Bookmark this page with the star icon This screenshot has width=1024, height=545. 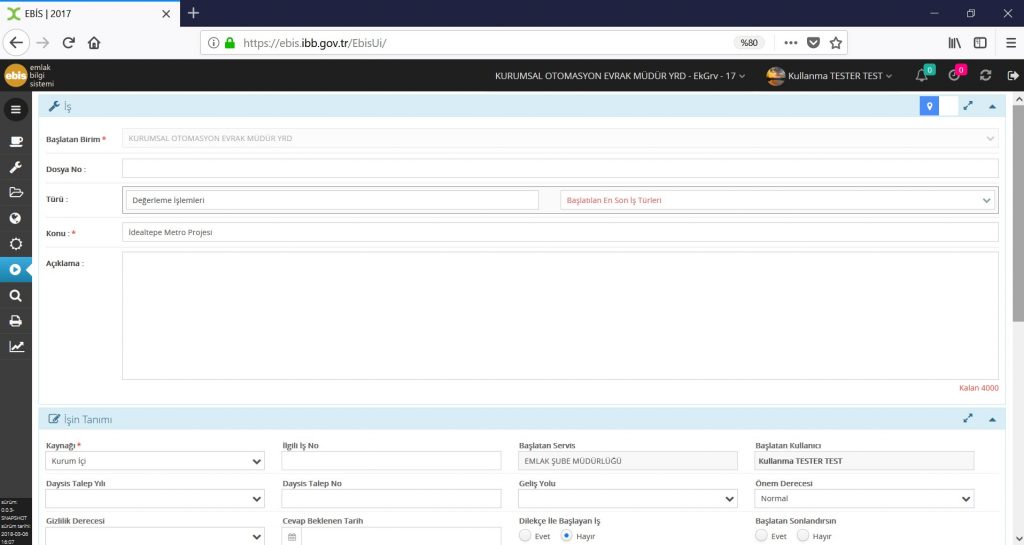pyautogui.click(x=835, y=43)
